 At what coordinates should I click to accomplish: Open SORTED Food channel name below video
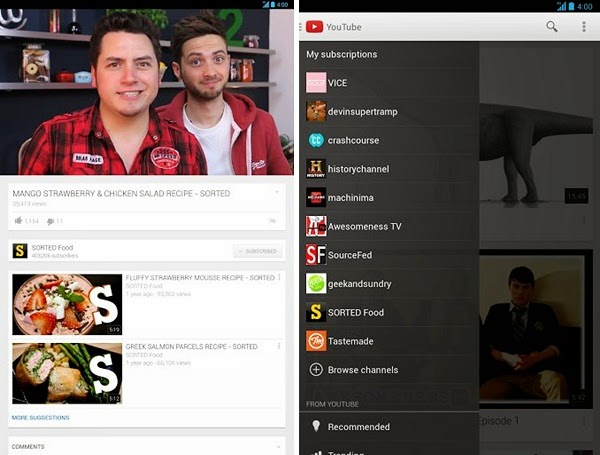(x=52, y=248)
